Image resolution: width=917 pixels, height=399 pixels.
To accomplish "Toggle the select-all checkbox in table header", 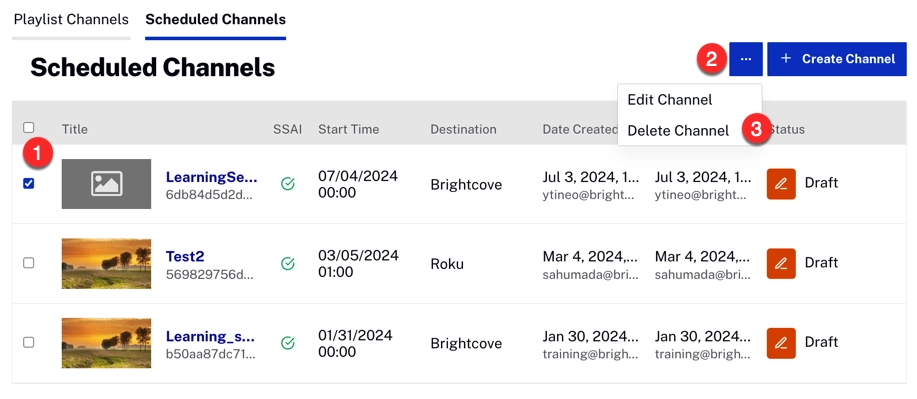I will point(29,128).
